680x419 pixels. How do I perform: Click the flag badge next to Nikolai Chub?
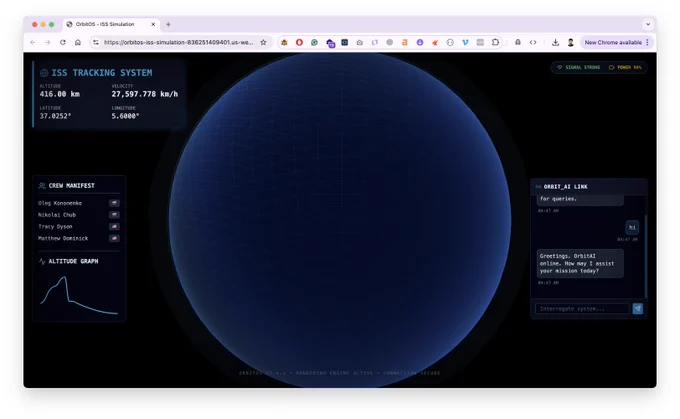click(x=114, y=215)
